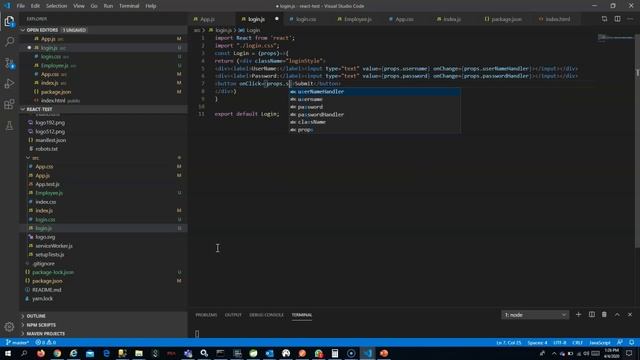The height and width of the screenshot is (360, 640).
Task: Collapse the Open Editors section
Action: (23, 30)
